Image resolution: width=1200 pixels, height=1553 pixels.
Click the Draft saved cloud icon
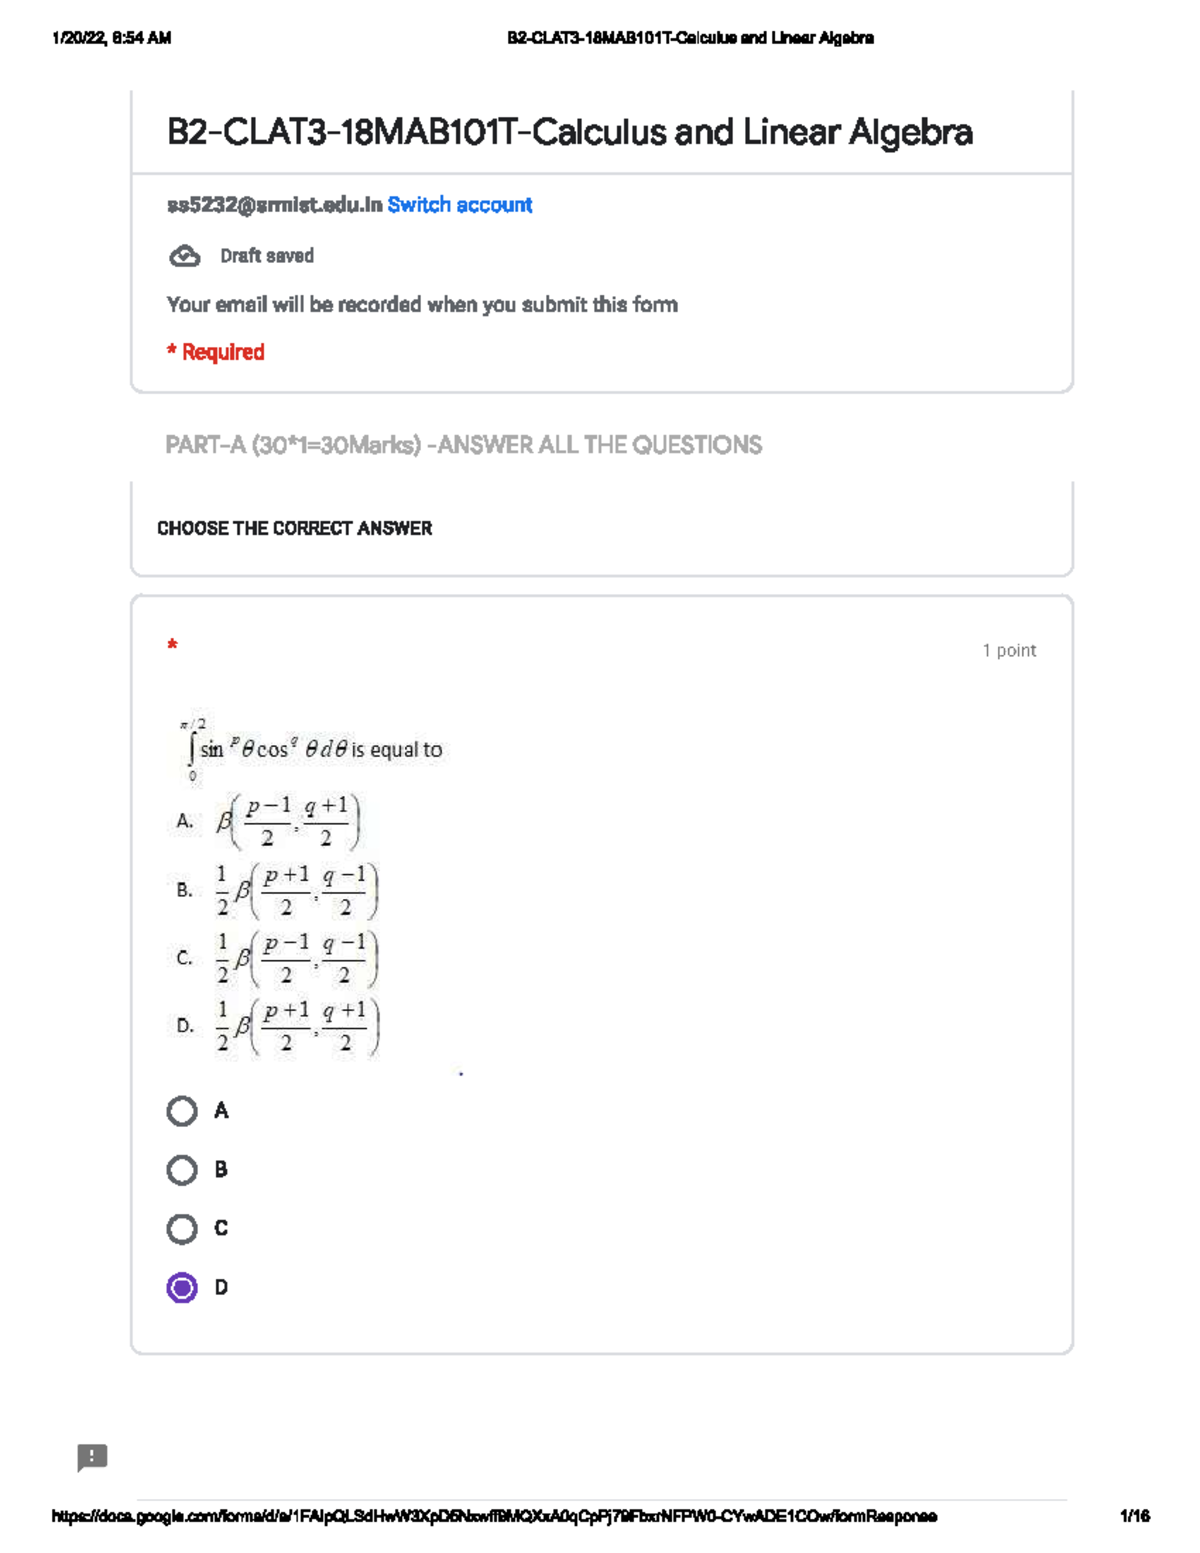coord(185,256)
